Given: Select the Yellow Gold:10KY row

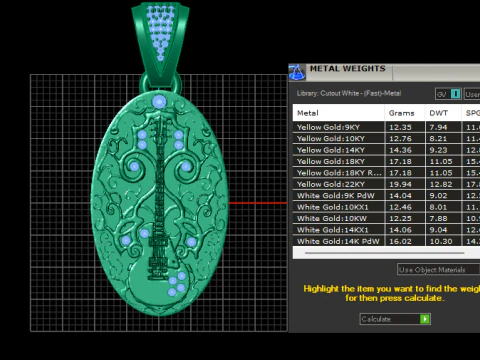Looking at the screenshot, I should (386, 138).
